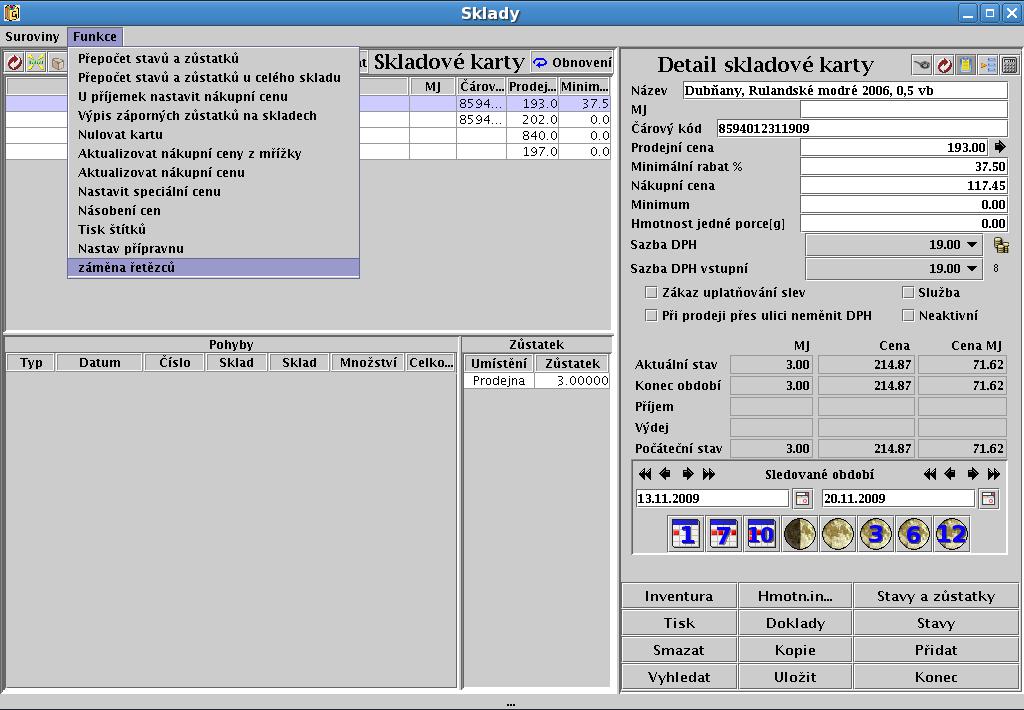
Task: Select the 7-day calendar period icon
Action: [724, 534]
